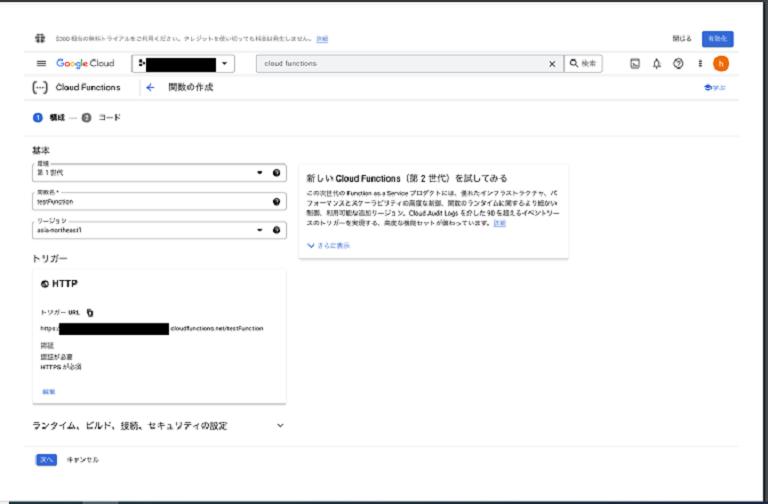
Task: Click the Google Cloud logo
Action: pyautogui.click(x=85, y=64)
